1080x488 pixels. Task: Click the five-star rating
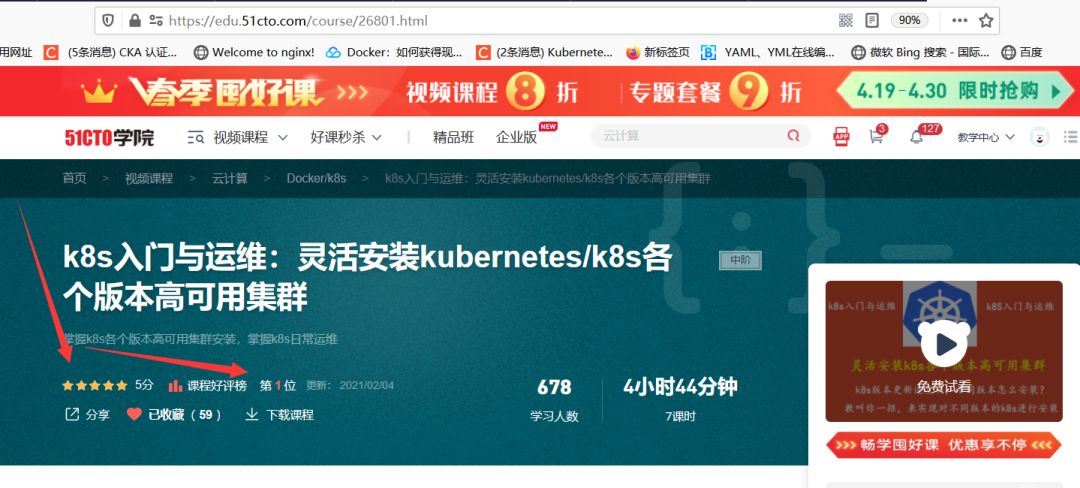(x=94, y=385)
